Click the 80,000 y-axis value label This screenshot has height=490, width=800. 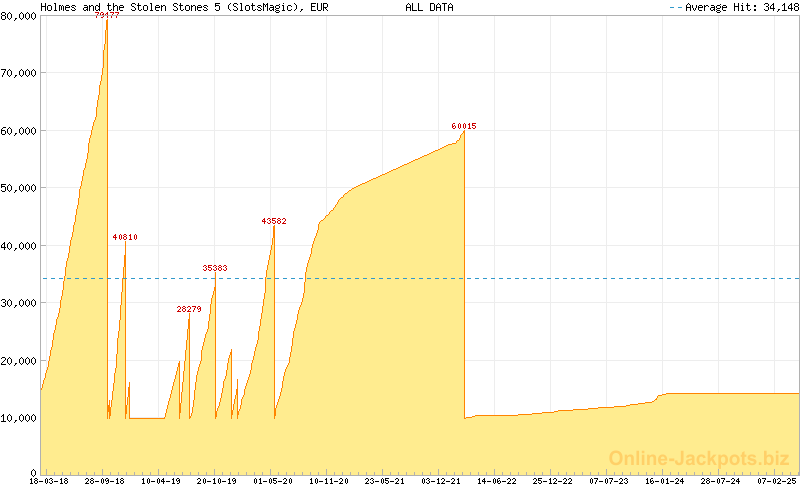click(19, 16)
